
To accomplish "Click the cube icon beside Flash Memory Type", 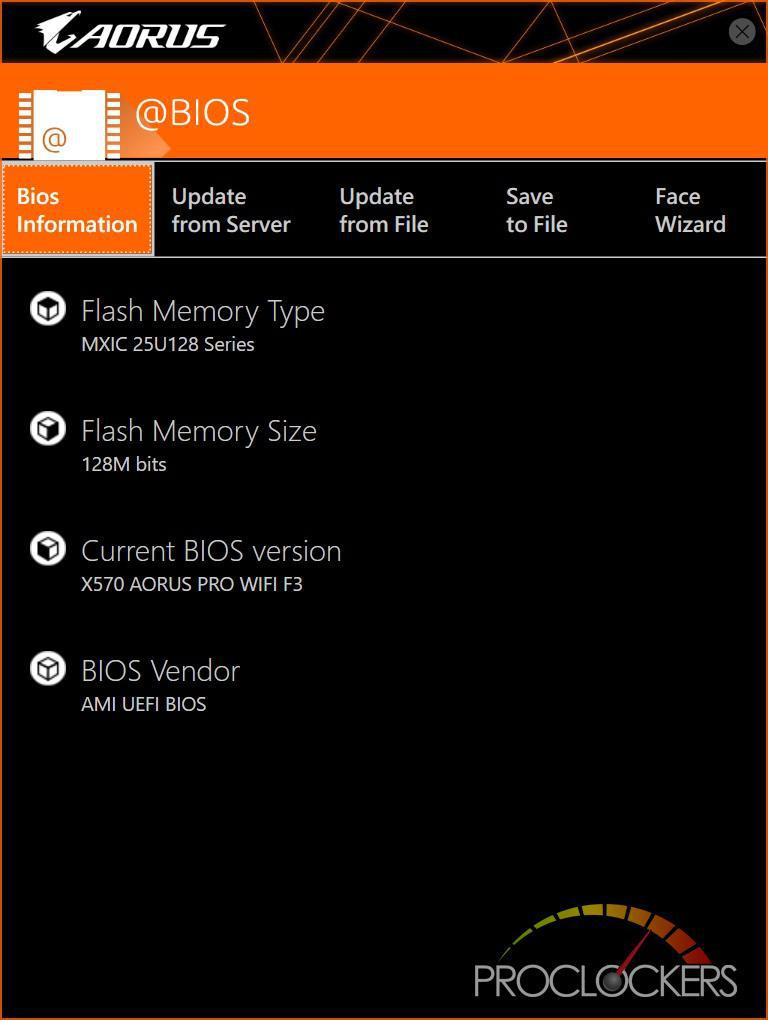I will tap(48, 309).
